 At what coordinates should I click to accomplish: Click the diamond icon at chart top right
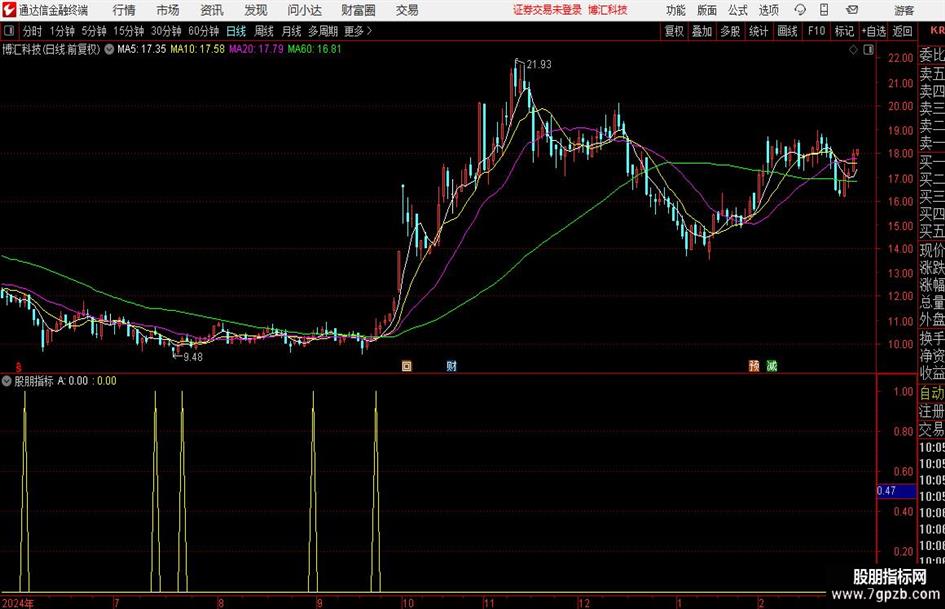(853, 50)
